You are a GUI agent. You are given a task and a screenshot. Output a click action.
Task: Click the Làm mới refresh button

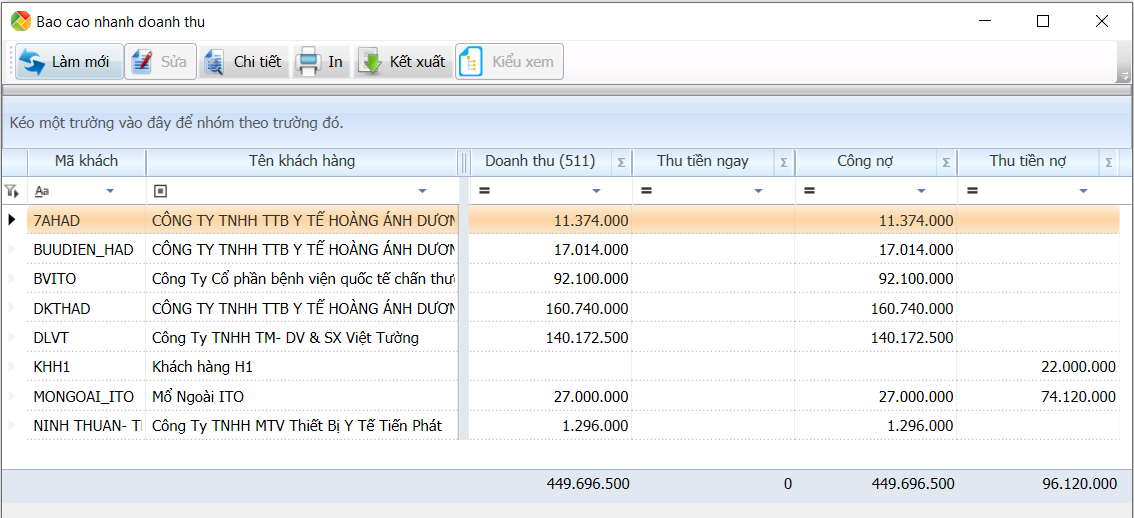69,62
